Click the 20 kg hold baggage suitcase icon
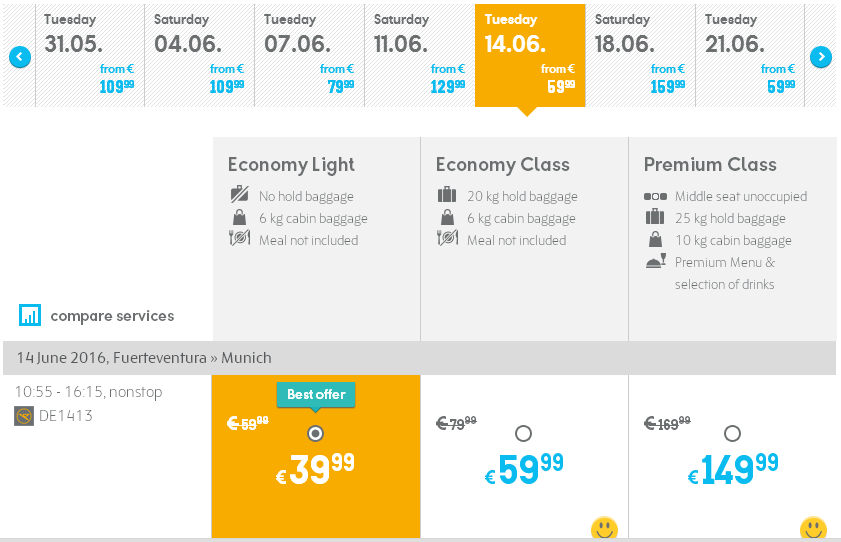 (x=447, y=195)
